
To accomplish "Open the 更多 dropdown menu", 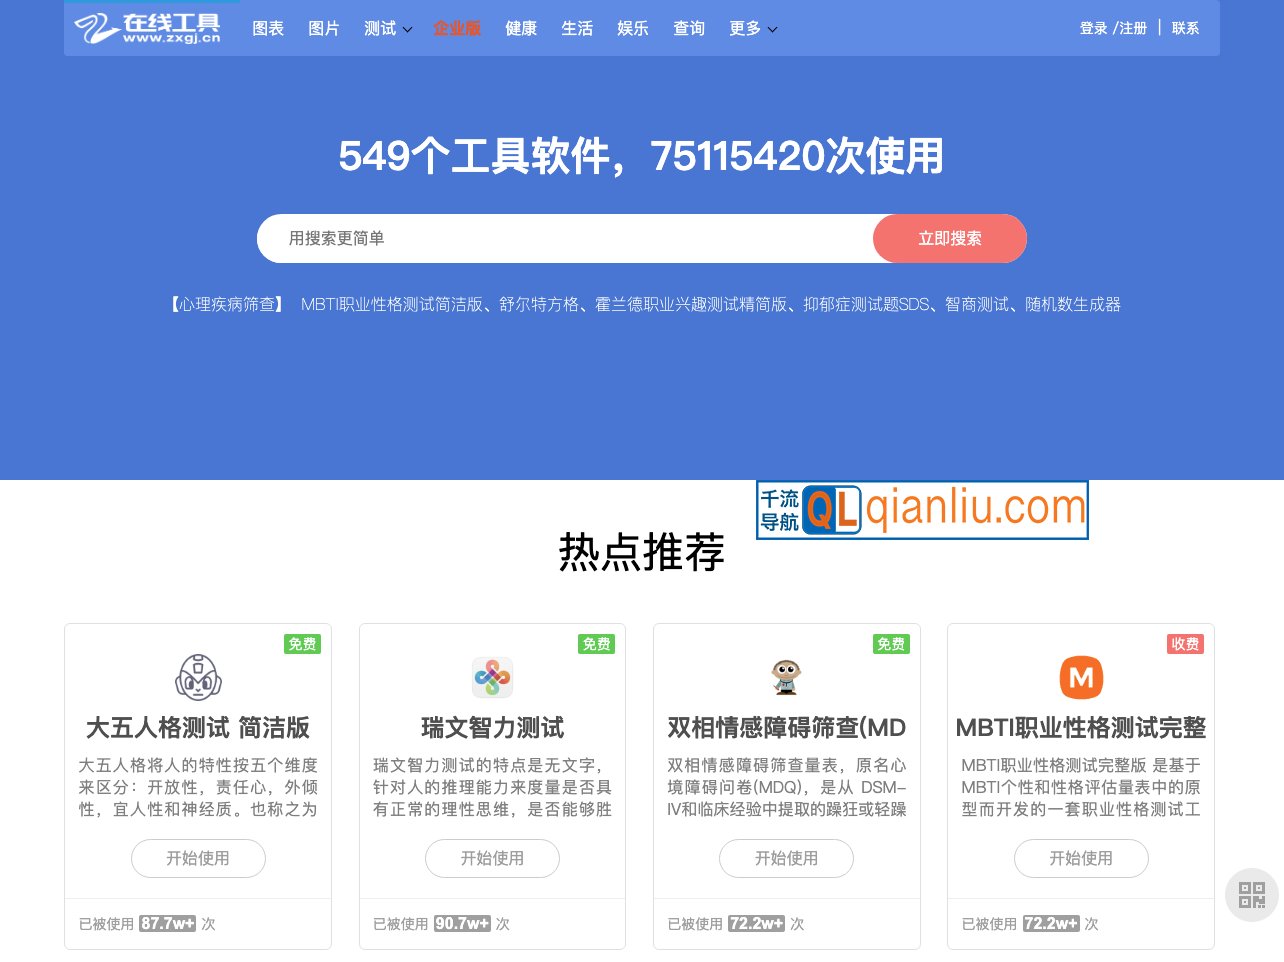I will coord(746,28).
